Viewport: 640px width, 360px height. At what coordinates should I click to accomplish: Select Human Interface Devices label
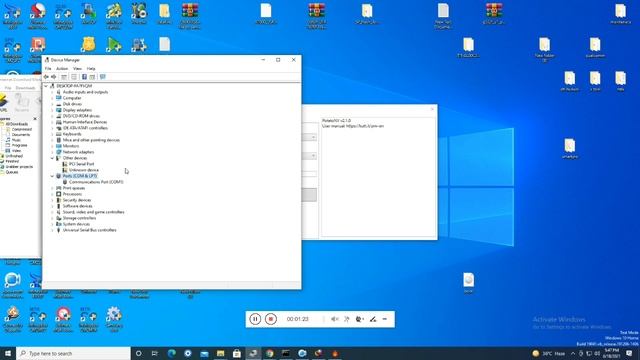pos(85,122)
